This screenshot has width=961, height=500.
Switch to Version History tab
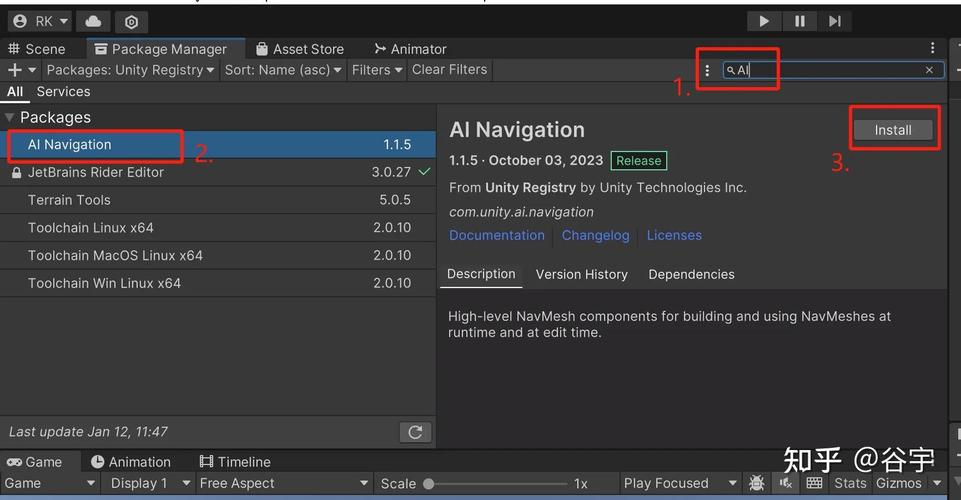click(582, 275)
